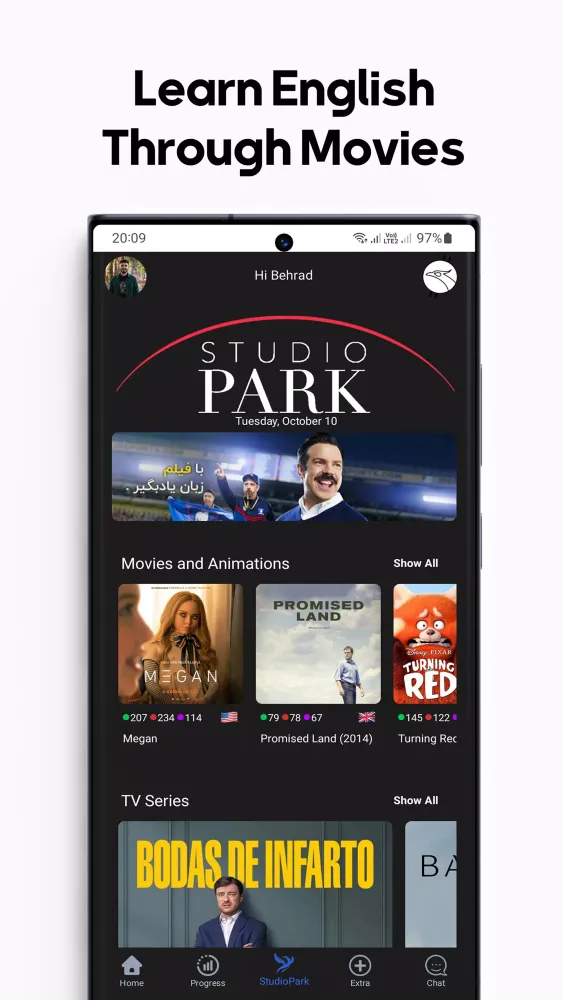The width and height of the screenshot is (563, 1000).
Task: Tap the US flag under Megan
Action: tap(230, 717)
